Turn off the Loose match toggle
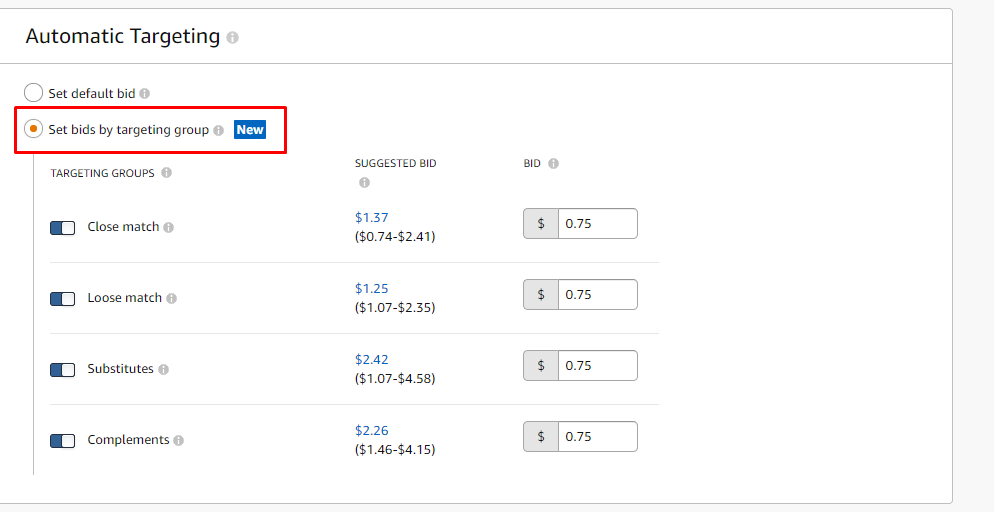This screenshot has width=994, height=512. pos(63,299)
